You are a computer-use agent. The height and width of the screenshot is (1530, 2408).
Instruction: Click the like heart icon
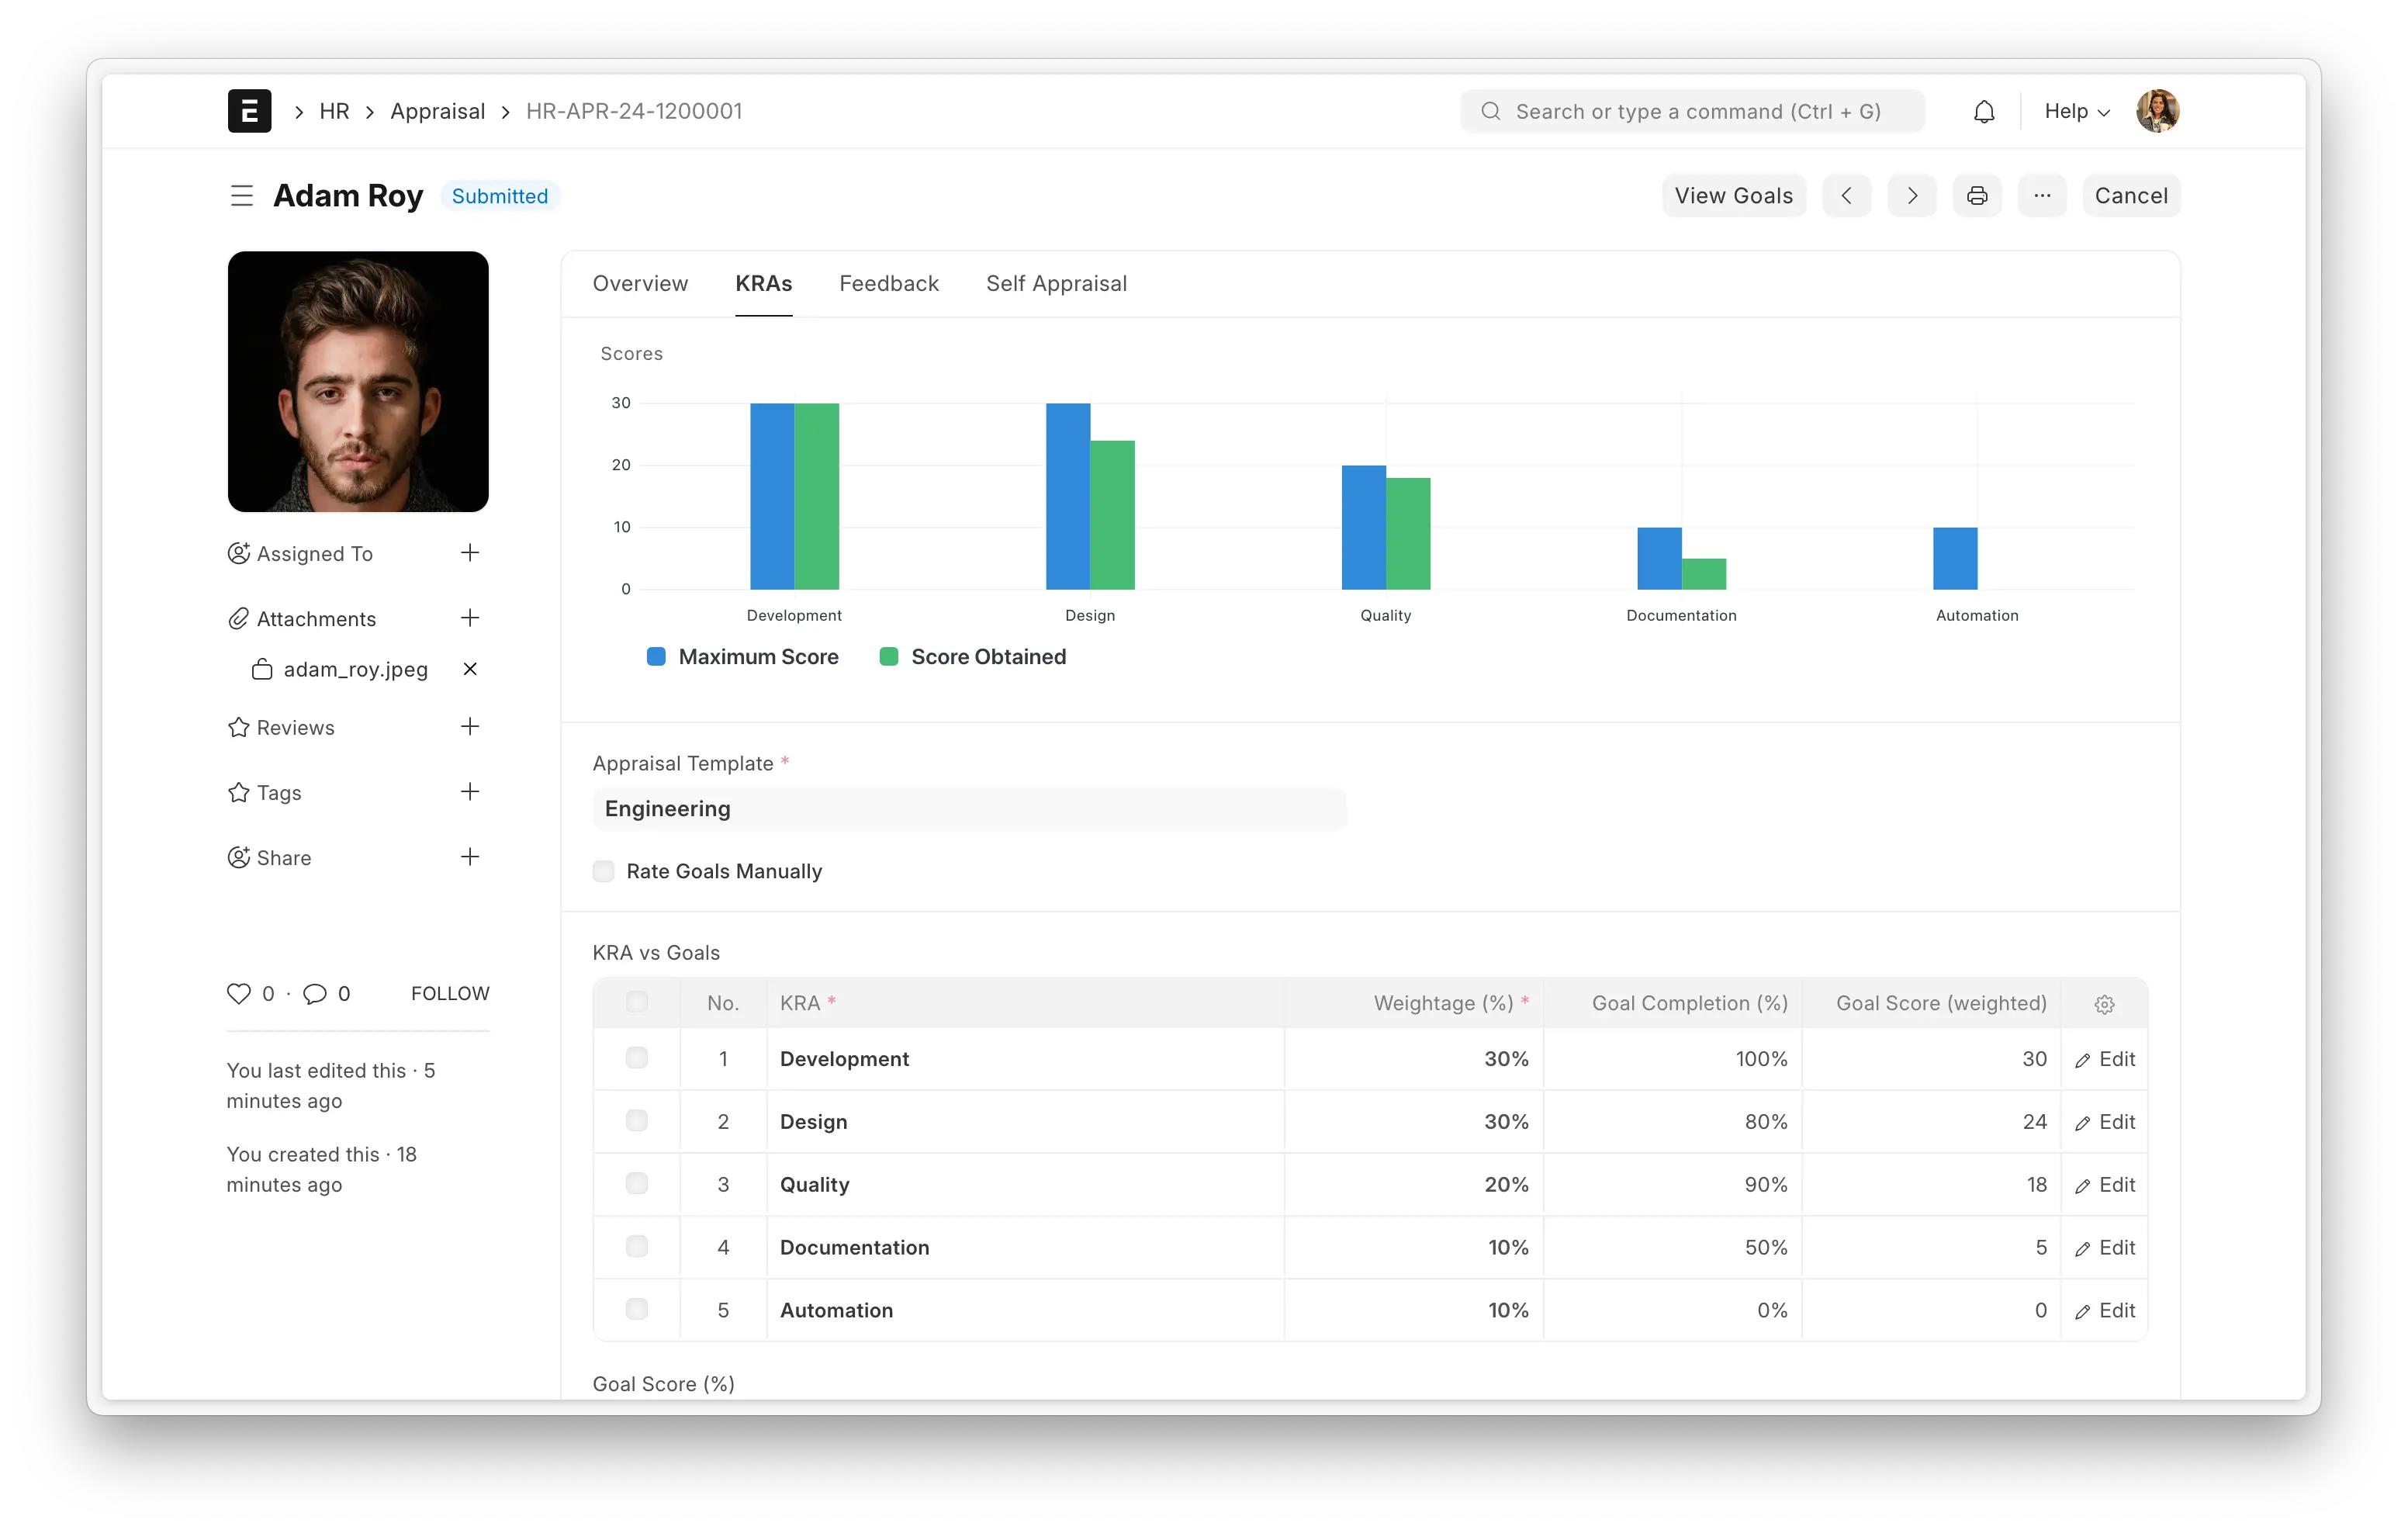(239, 993)
